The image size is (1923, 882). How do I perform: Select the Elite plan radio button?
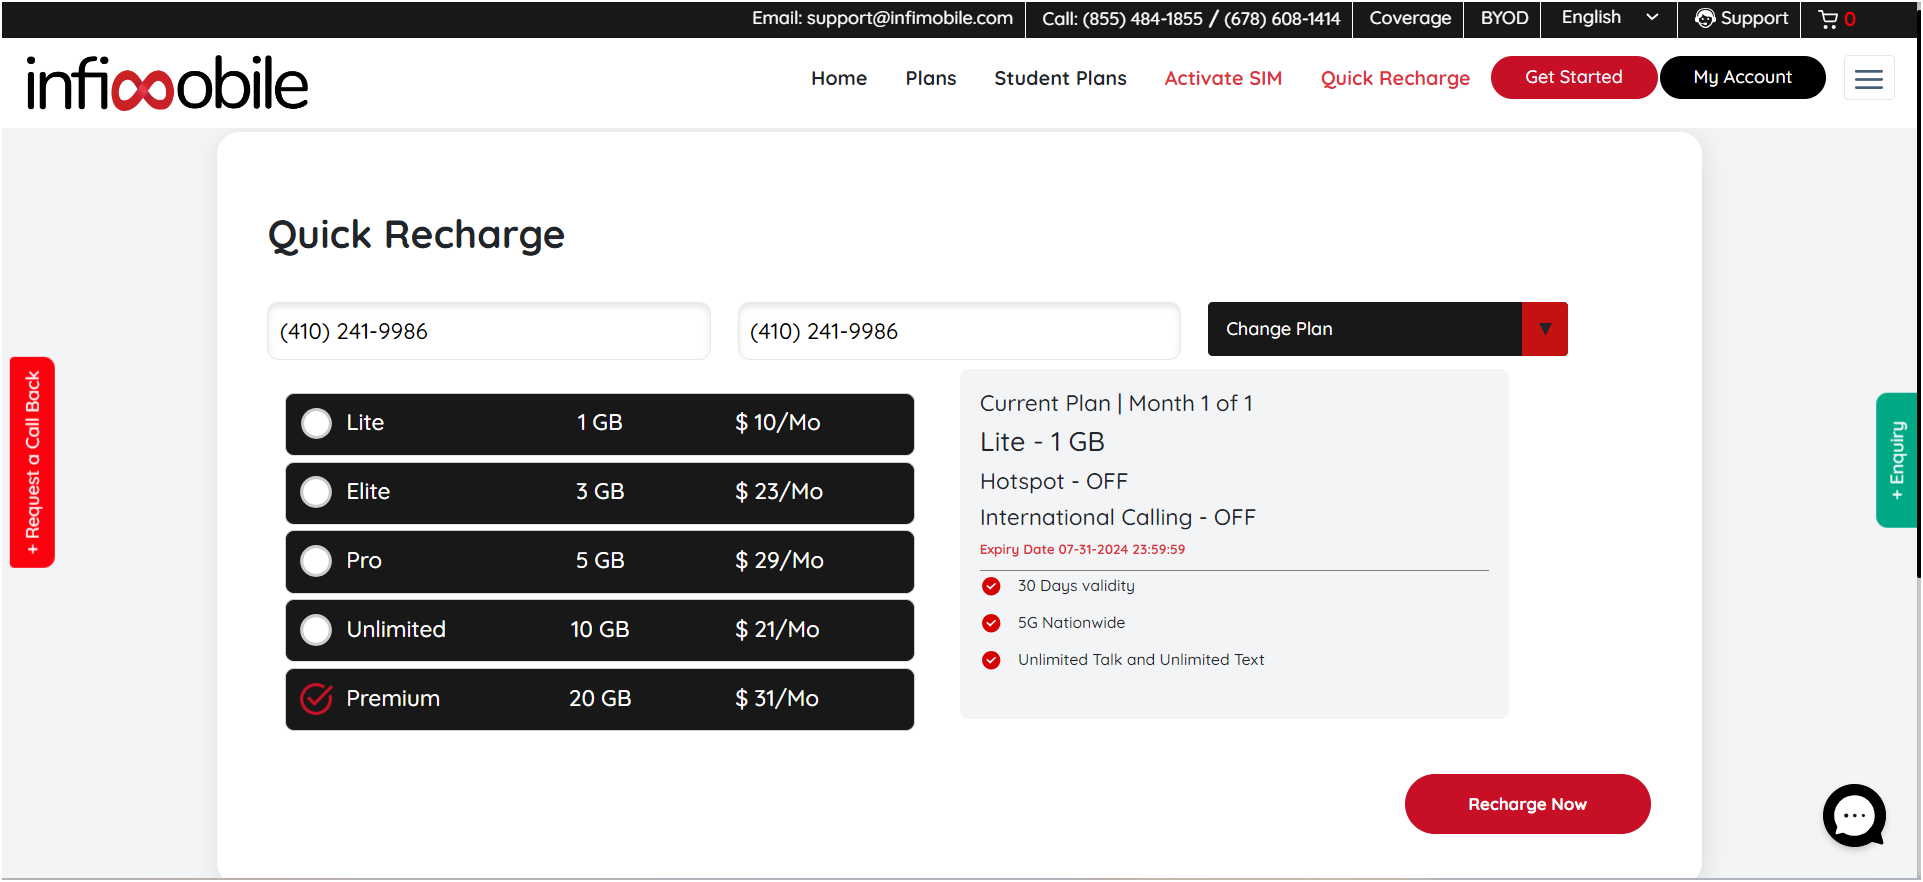coord(316,492)
